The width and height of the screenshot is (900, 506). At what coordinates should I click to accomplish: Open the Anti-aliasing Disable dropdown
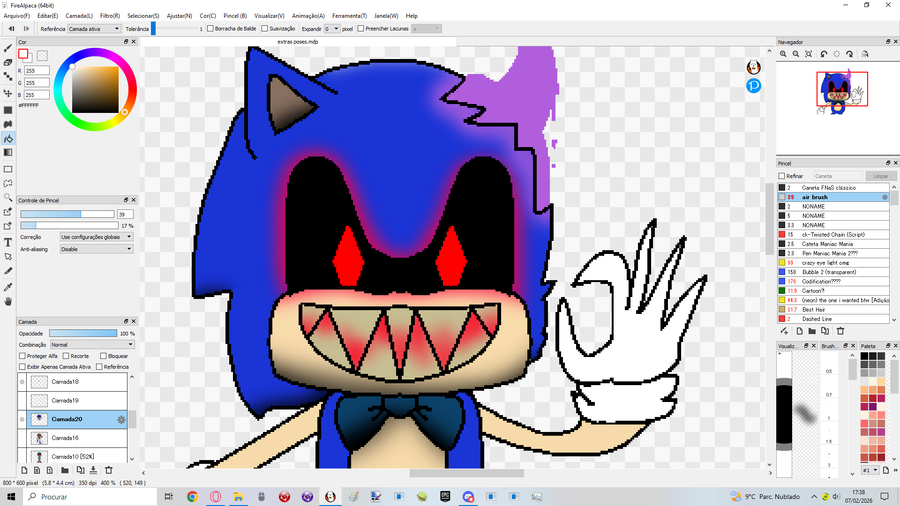click(x=96, y=250)
